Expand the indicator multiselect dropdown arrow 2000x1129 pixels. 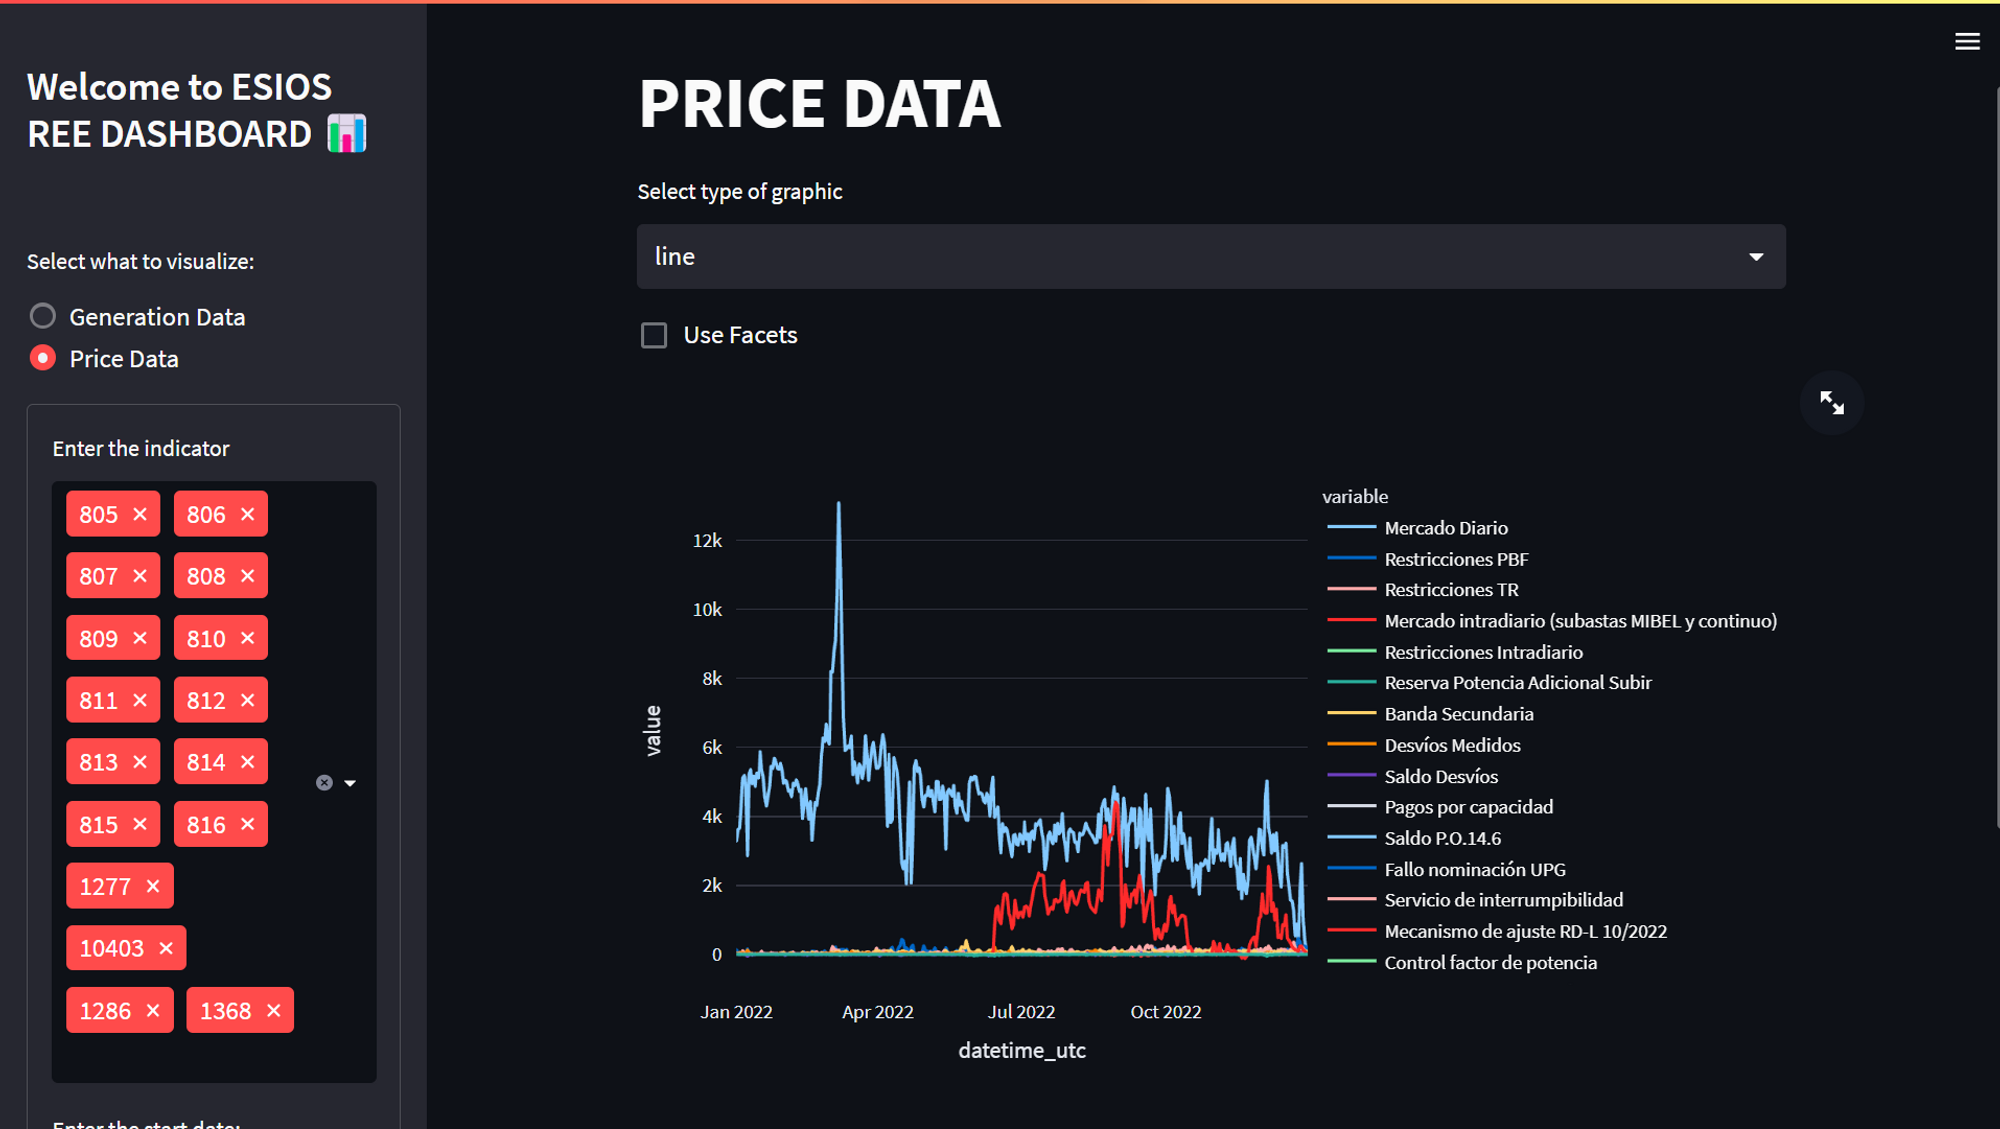pos(350,783)
